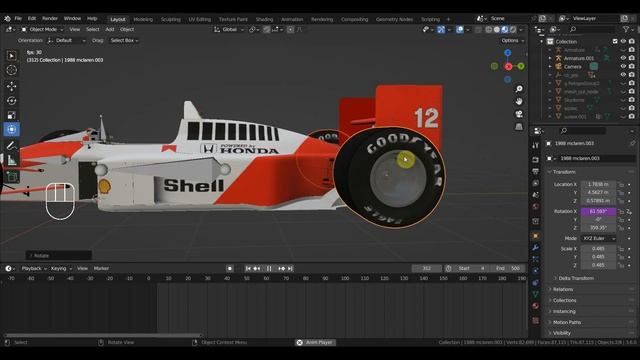Image resolution: width=640 pixels, height=360 pixels.
Task: Switch to the UV Editing workspace tab
Action: [200, 19]
